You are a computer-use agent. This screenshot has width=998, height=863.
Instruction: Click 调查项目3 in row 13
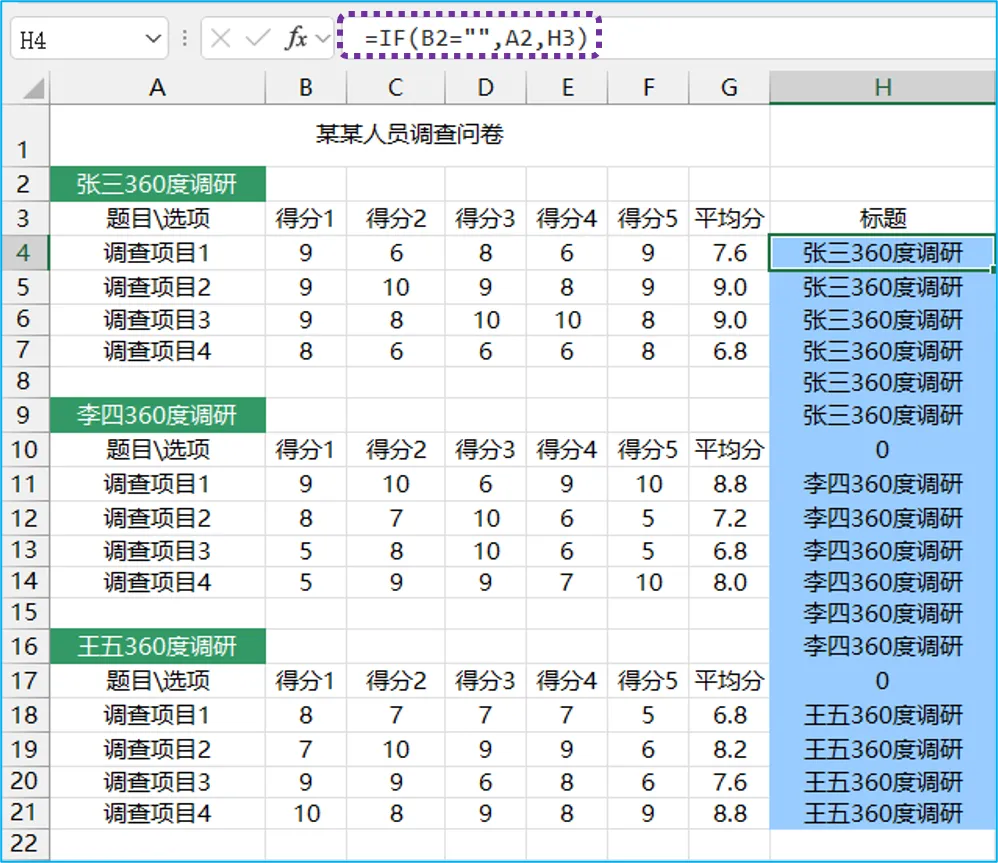click(157, 551)
